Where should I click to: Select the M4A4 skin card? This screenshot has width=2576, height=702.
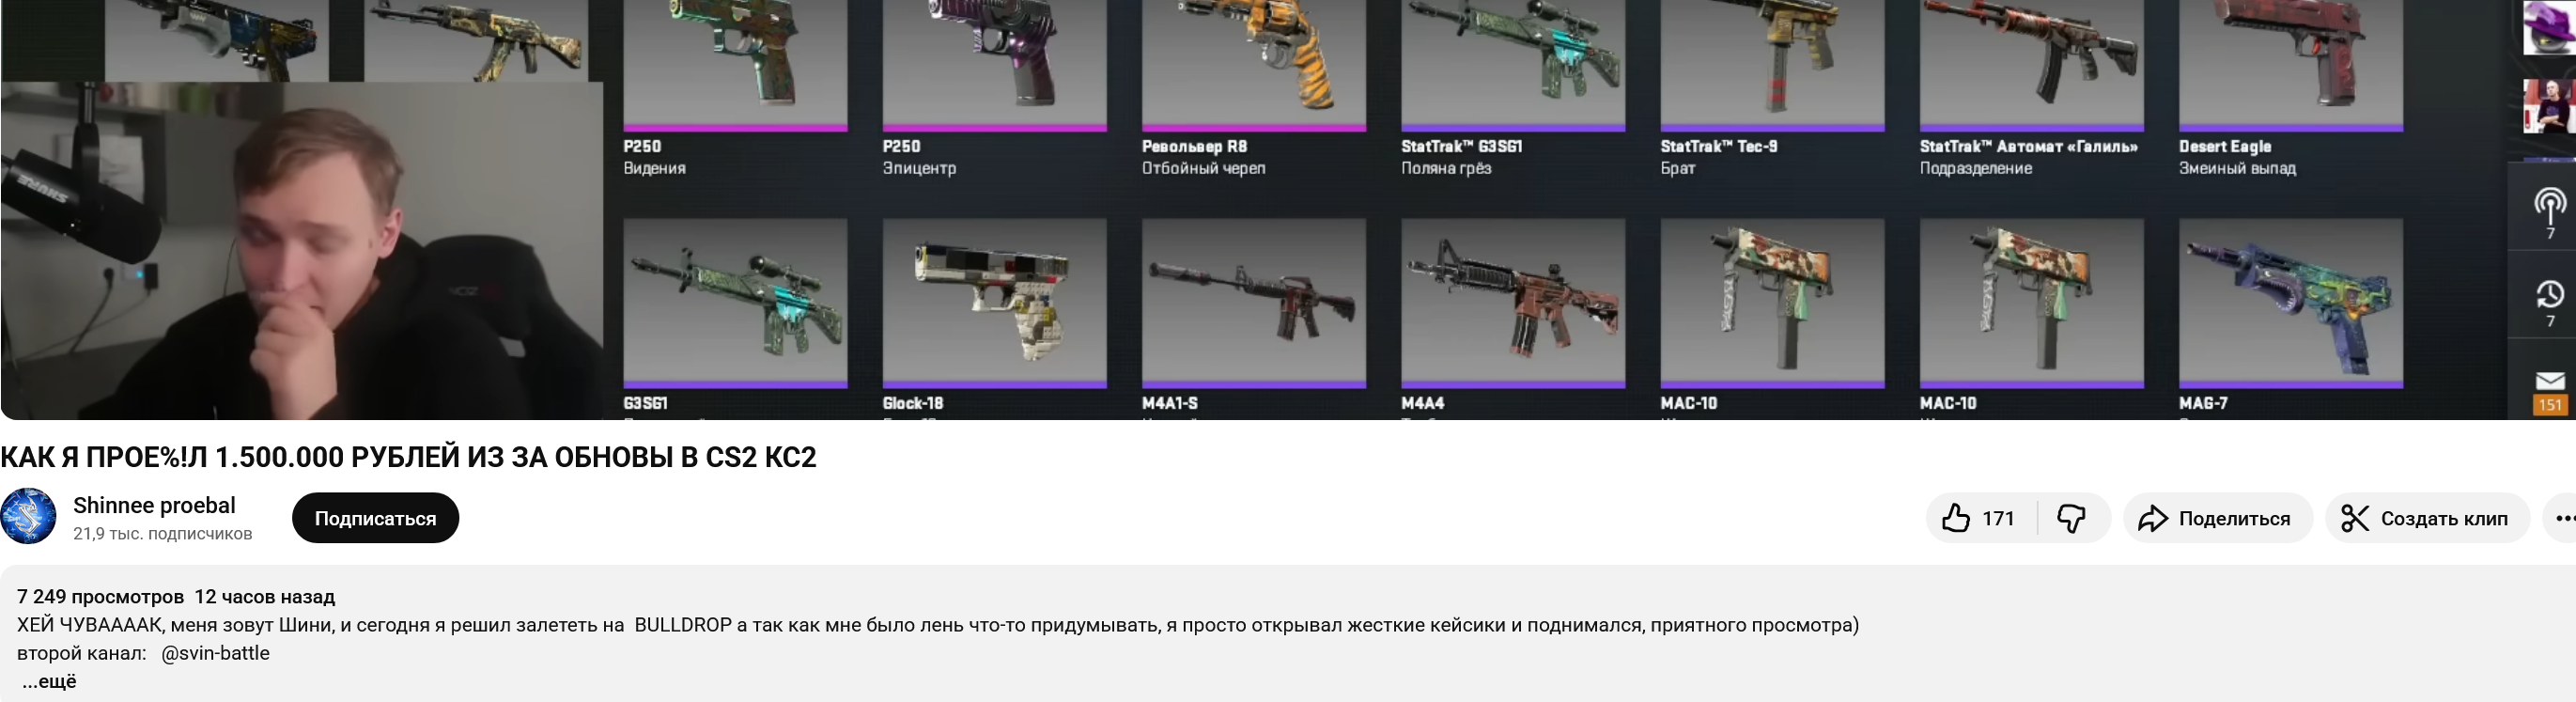[1513, 315]
